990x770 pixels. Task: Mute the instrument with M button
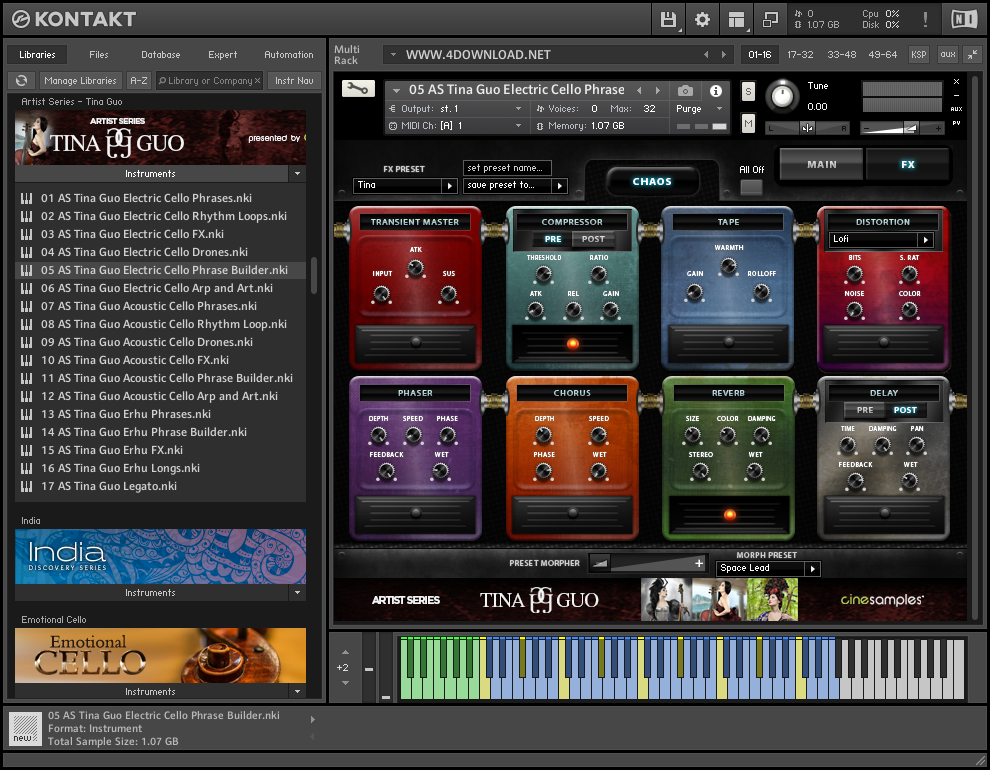(748, 124)
